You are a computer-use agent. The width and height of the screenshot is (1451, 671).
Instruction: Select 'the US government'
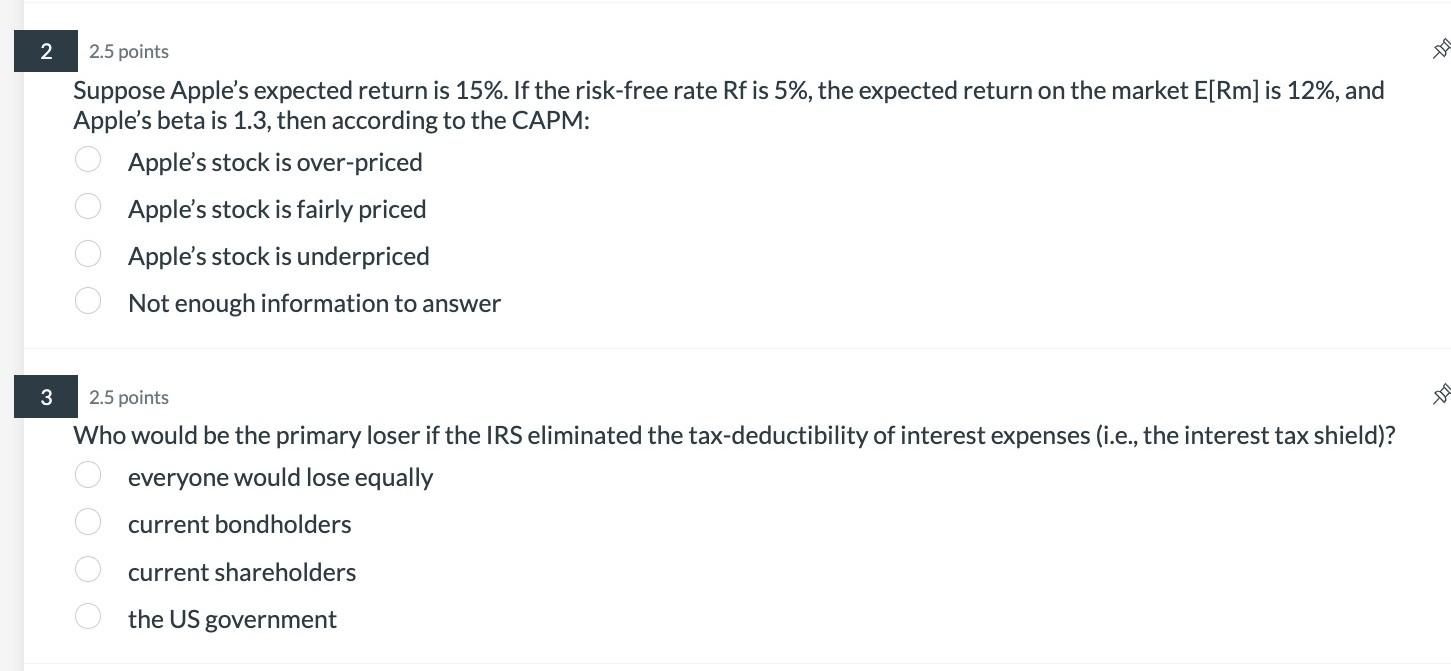[x=88, y=616]
